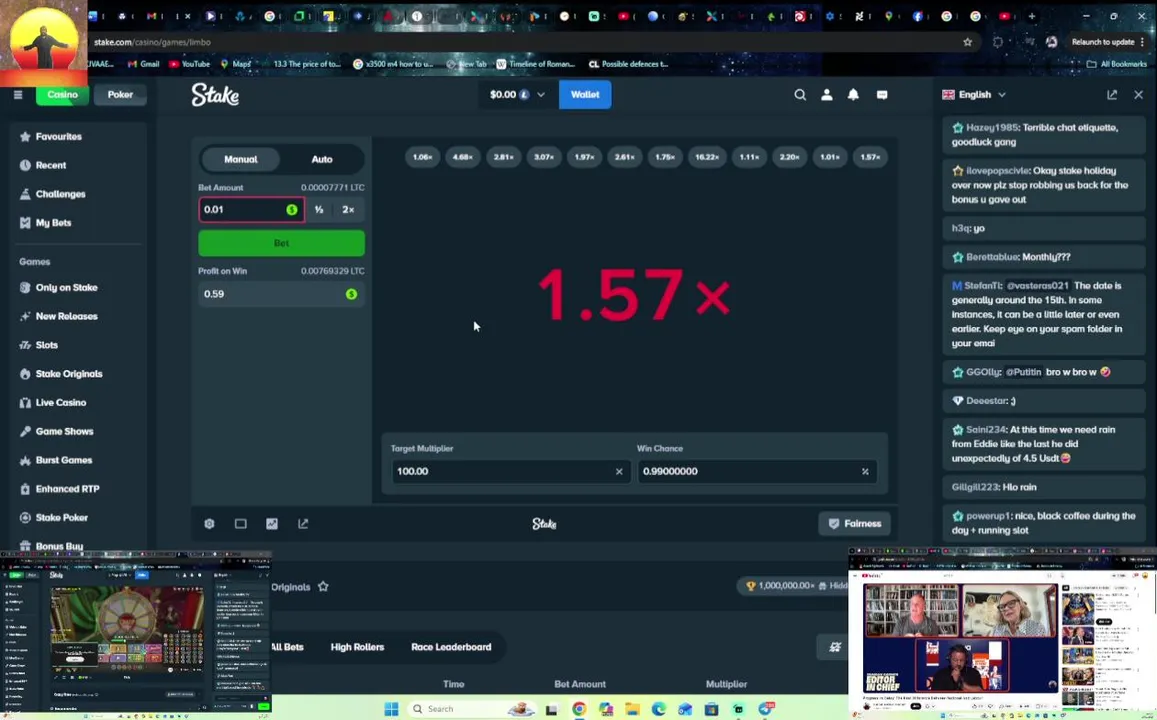Screen dimensions: 1157x720
Task: Double the bet amount with 2×
Action: point(348,210)
